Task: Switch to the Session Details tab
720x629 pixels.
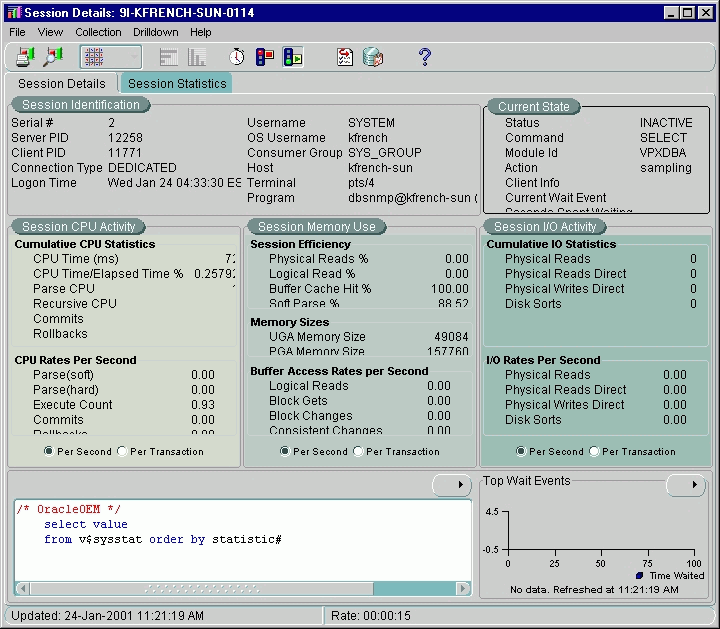Action: (62, 84)
